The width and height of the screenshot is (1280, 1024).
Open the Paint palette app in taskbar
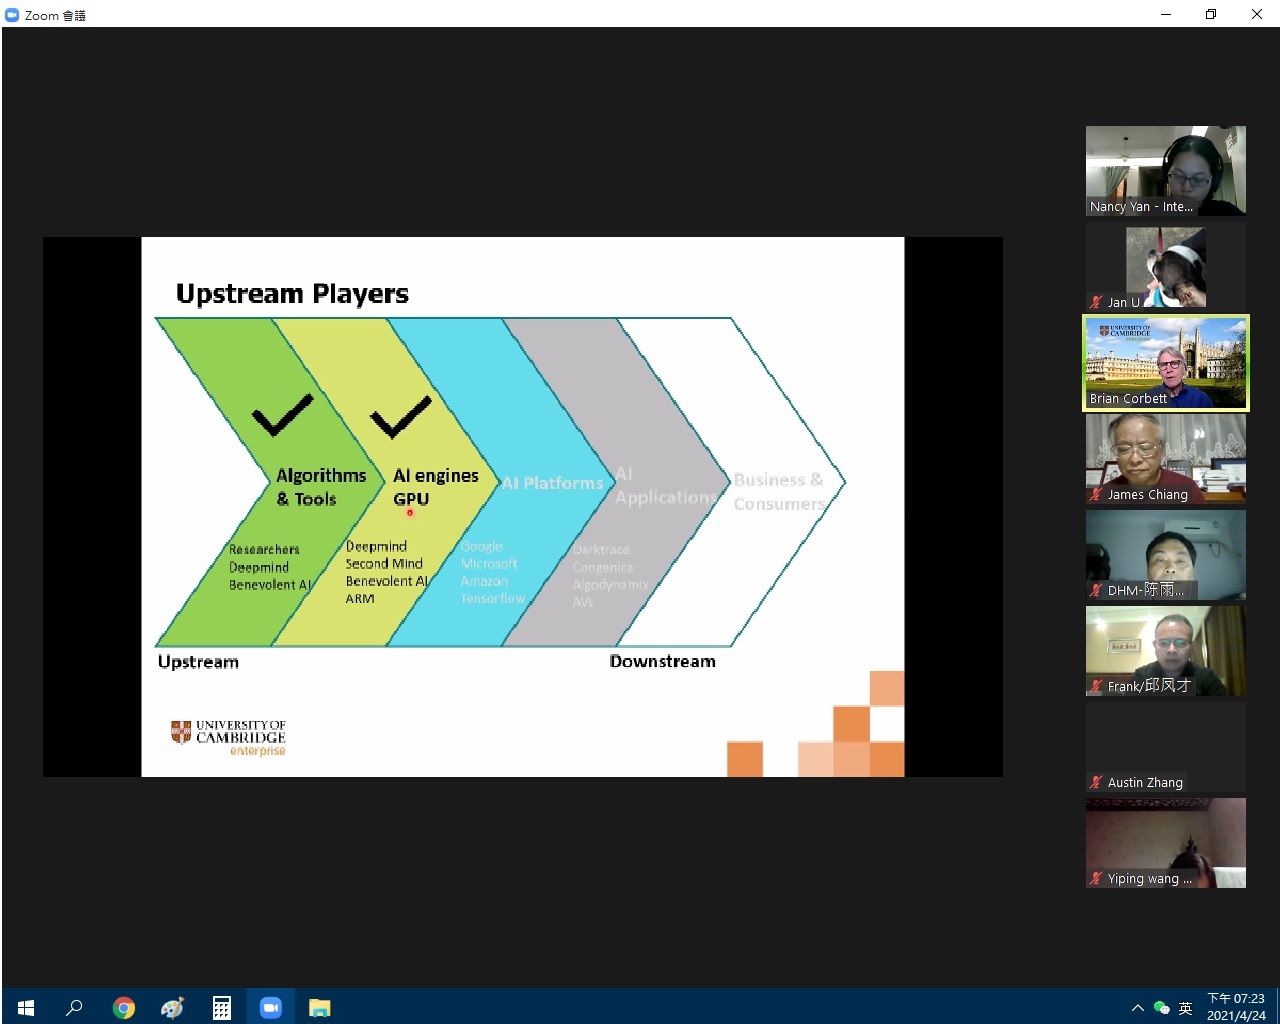click(172, 1007)
